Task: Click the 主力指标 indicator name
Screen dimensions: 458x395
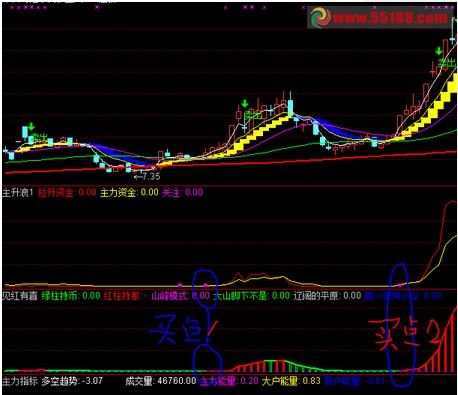Action: coord(20,381)
